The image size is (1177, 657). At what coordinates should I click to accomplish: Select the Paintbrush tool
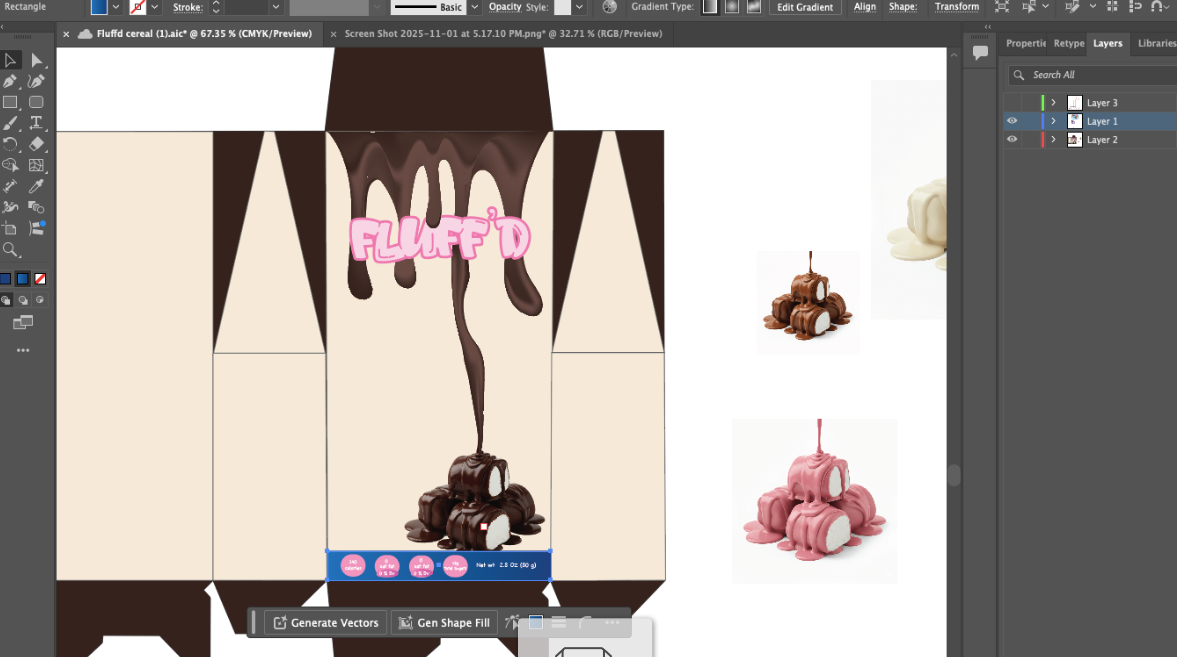pyautogui.click(x=11, y=123)
